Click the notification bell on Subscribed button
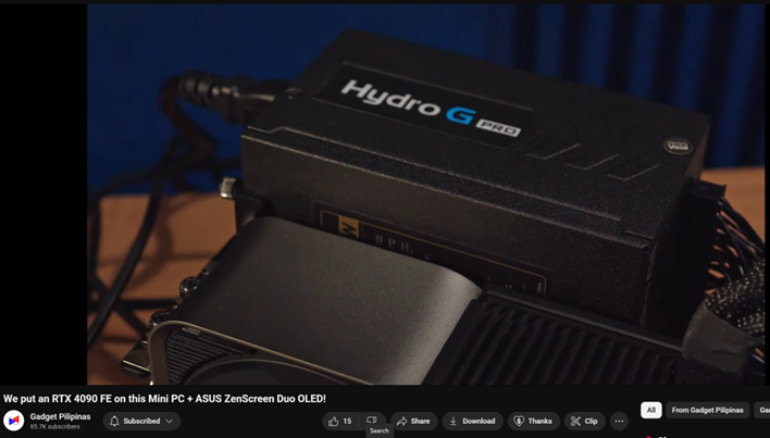Screen dimensions: 770x438 click(x=114, y=421)
